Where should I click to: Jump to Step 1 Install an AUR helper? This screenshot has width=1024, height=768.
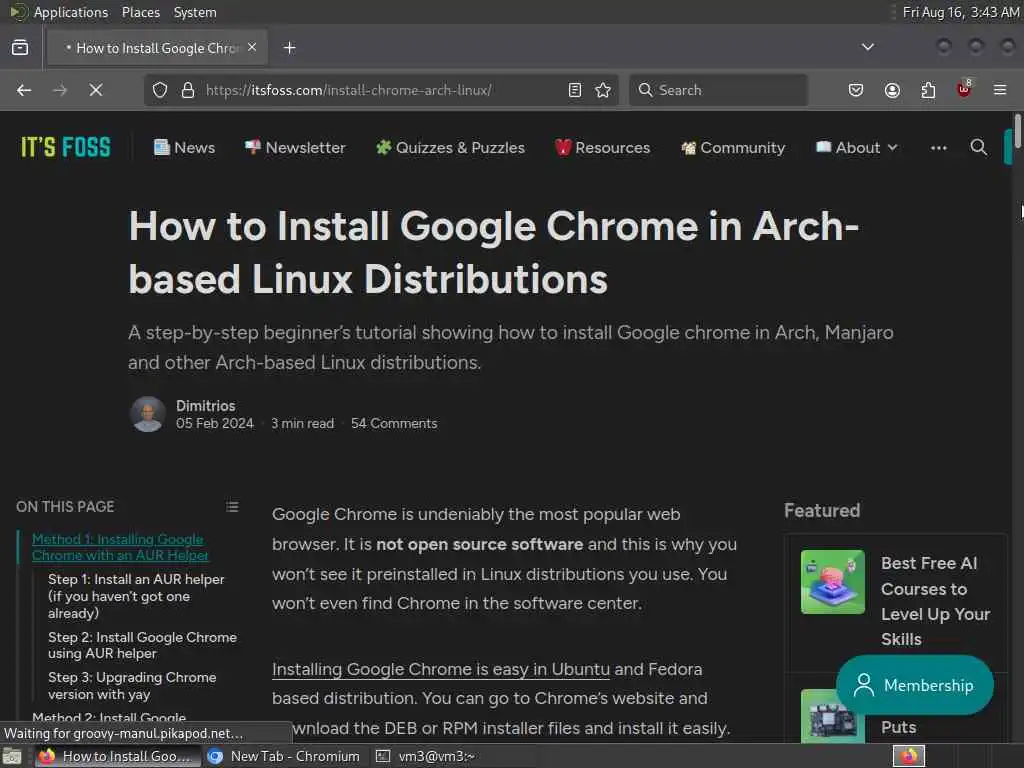click(x=136, y=596)
